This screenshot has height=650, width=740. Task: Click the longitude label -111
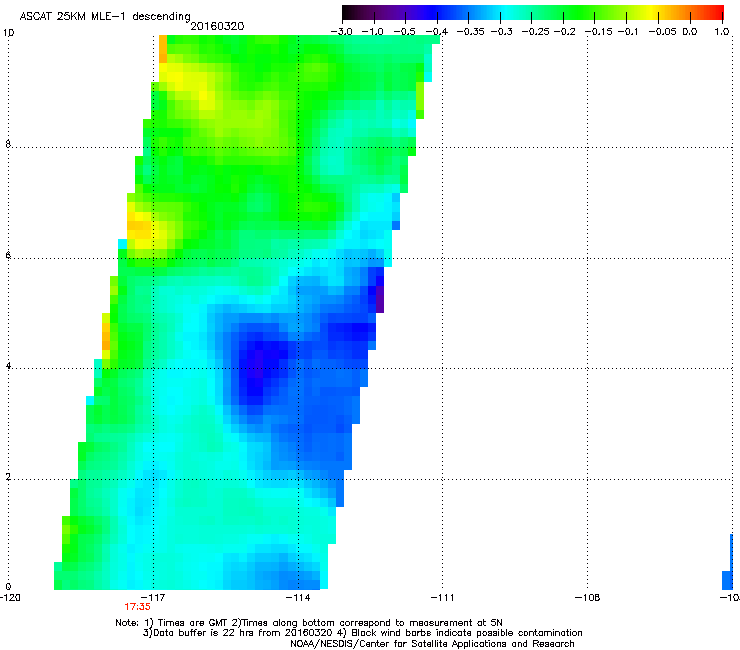443,598
